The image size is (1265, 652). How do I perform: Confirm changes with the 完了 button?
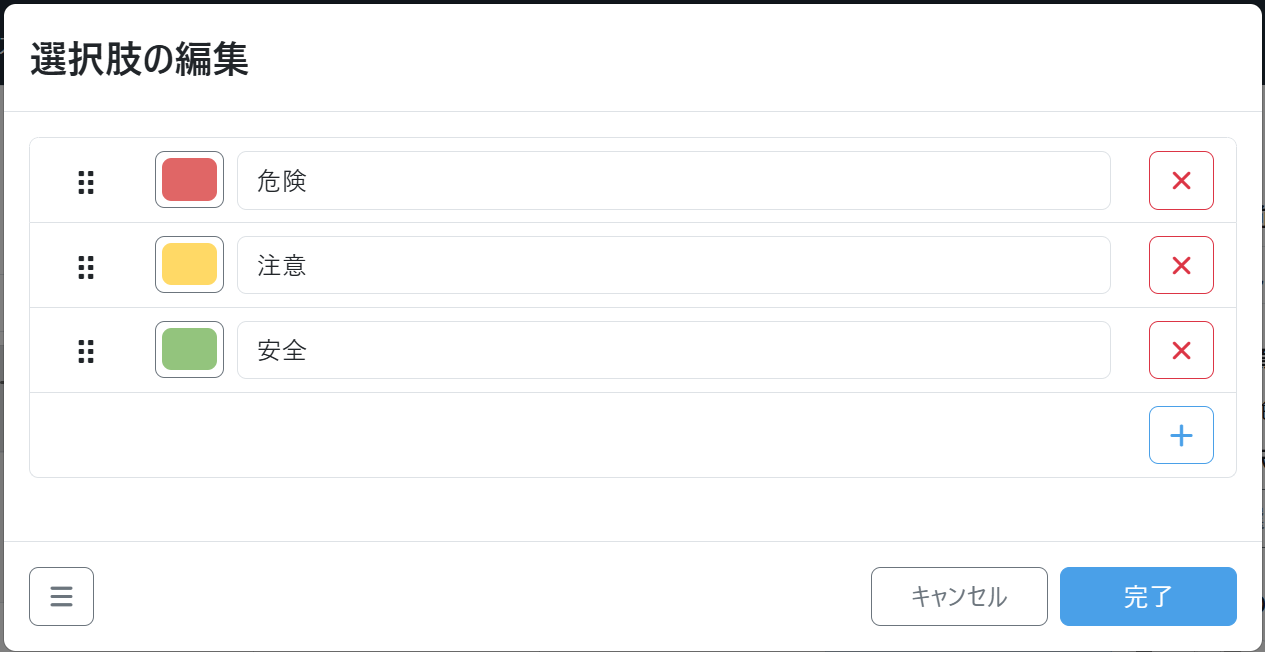[x=1148, y=597]
